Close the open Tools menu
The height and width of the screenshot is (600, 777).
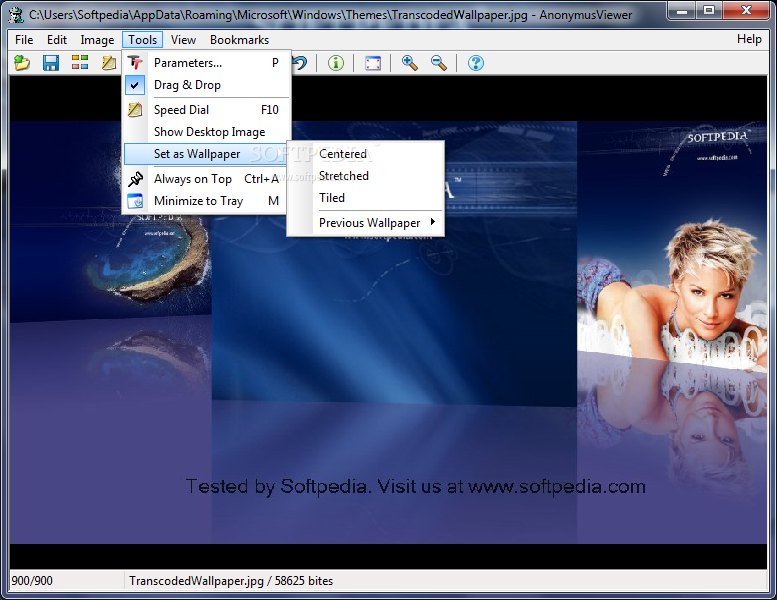[143, 40]
